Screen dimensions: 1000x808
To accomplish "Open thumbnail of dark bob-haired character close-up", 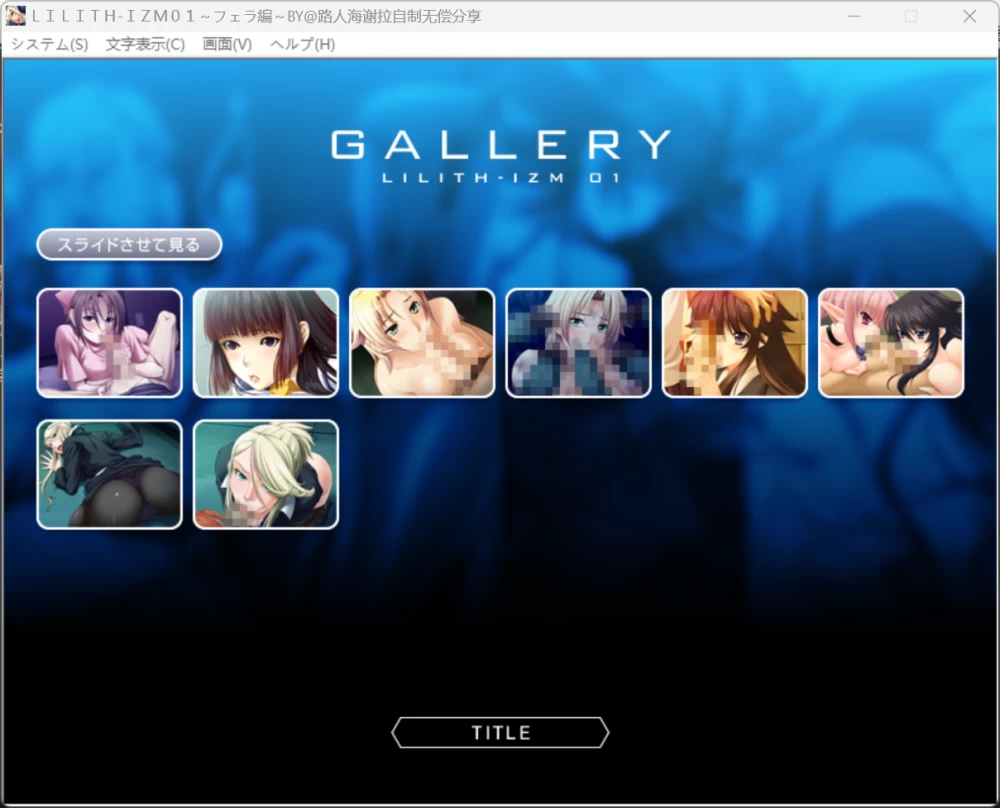I will click(x=266, y=343).
